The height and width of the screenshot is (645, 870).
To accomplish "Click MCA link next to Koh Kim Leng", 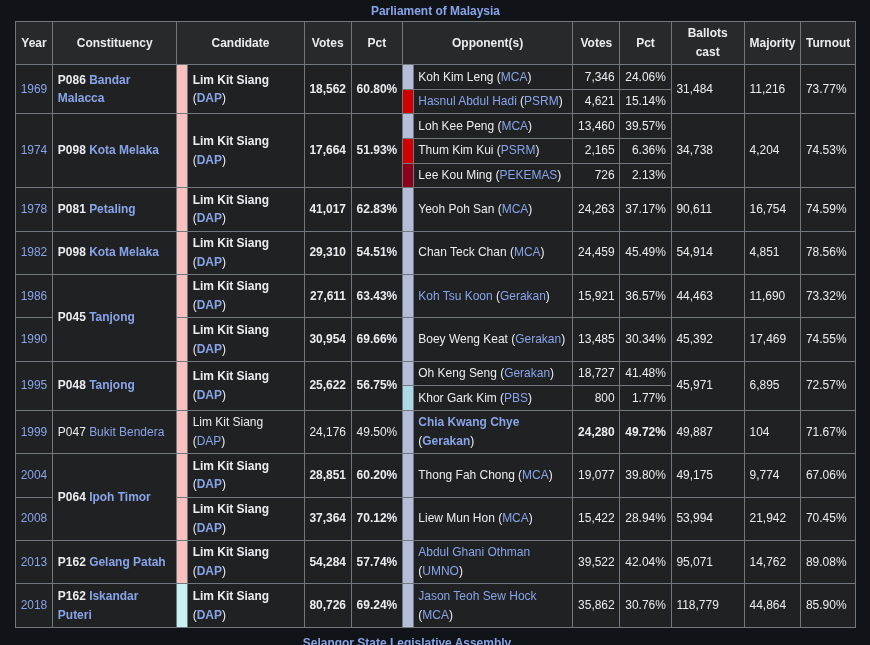I will [x=514, y=77].
